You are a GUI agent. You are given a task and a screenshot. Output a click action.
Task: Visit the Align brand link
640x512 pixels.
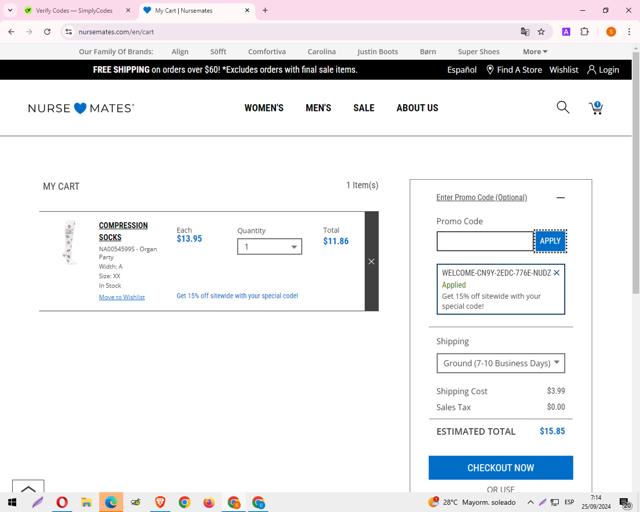tap(180, 51)
